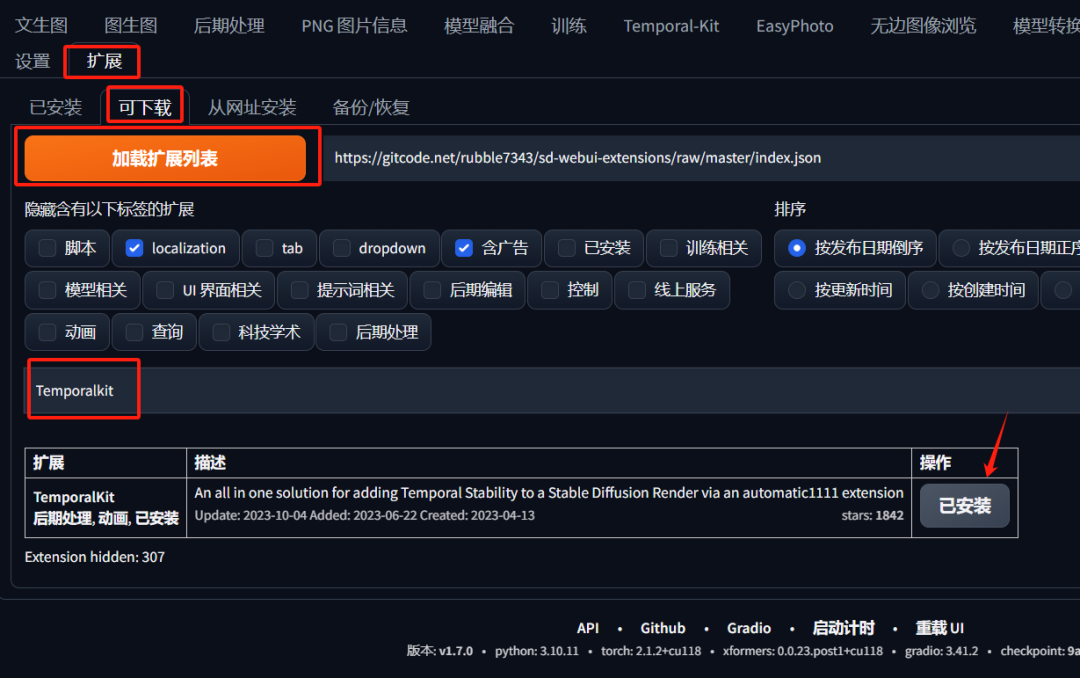Open the 从网址安装 sub-tab
Image resolution: width=1080 pixels, height=678 pixels.
[252, 107]
